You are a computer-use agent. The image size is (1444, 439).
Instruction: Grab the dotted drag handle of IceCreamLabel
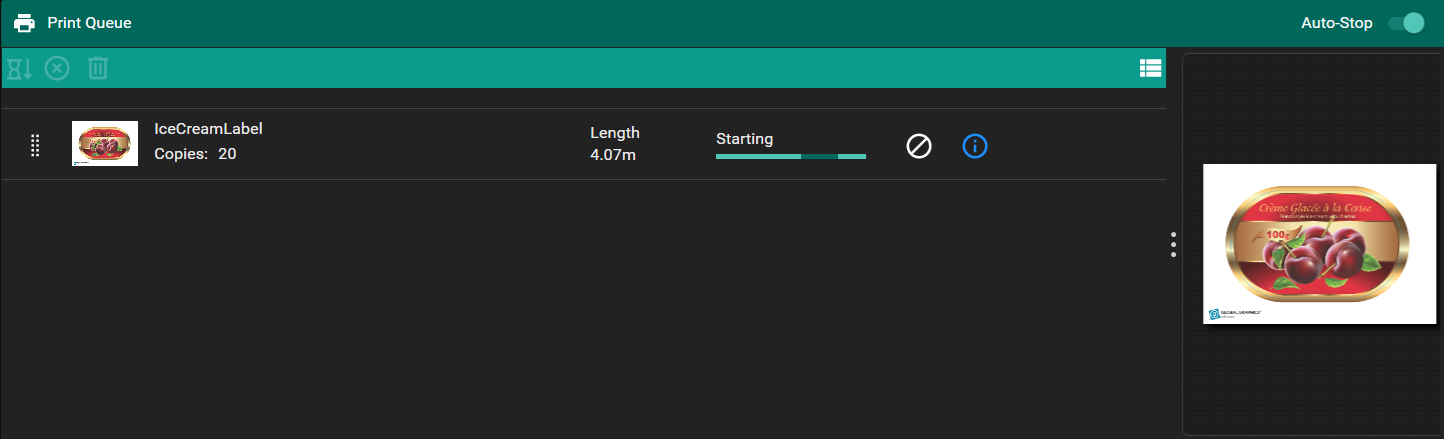click(35, 145)
